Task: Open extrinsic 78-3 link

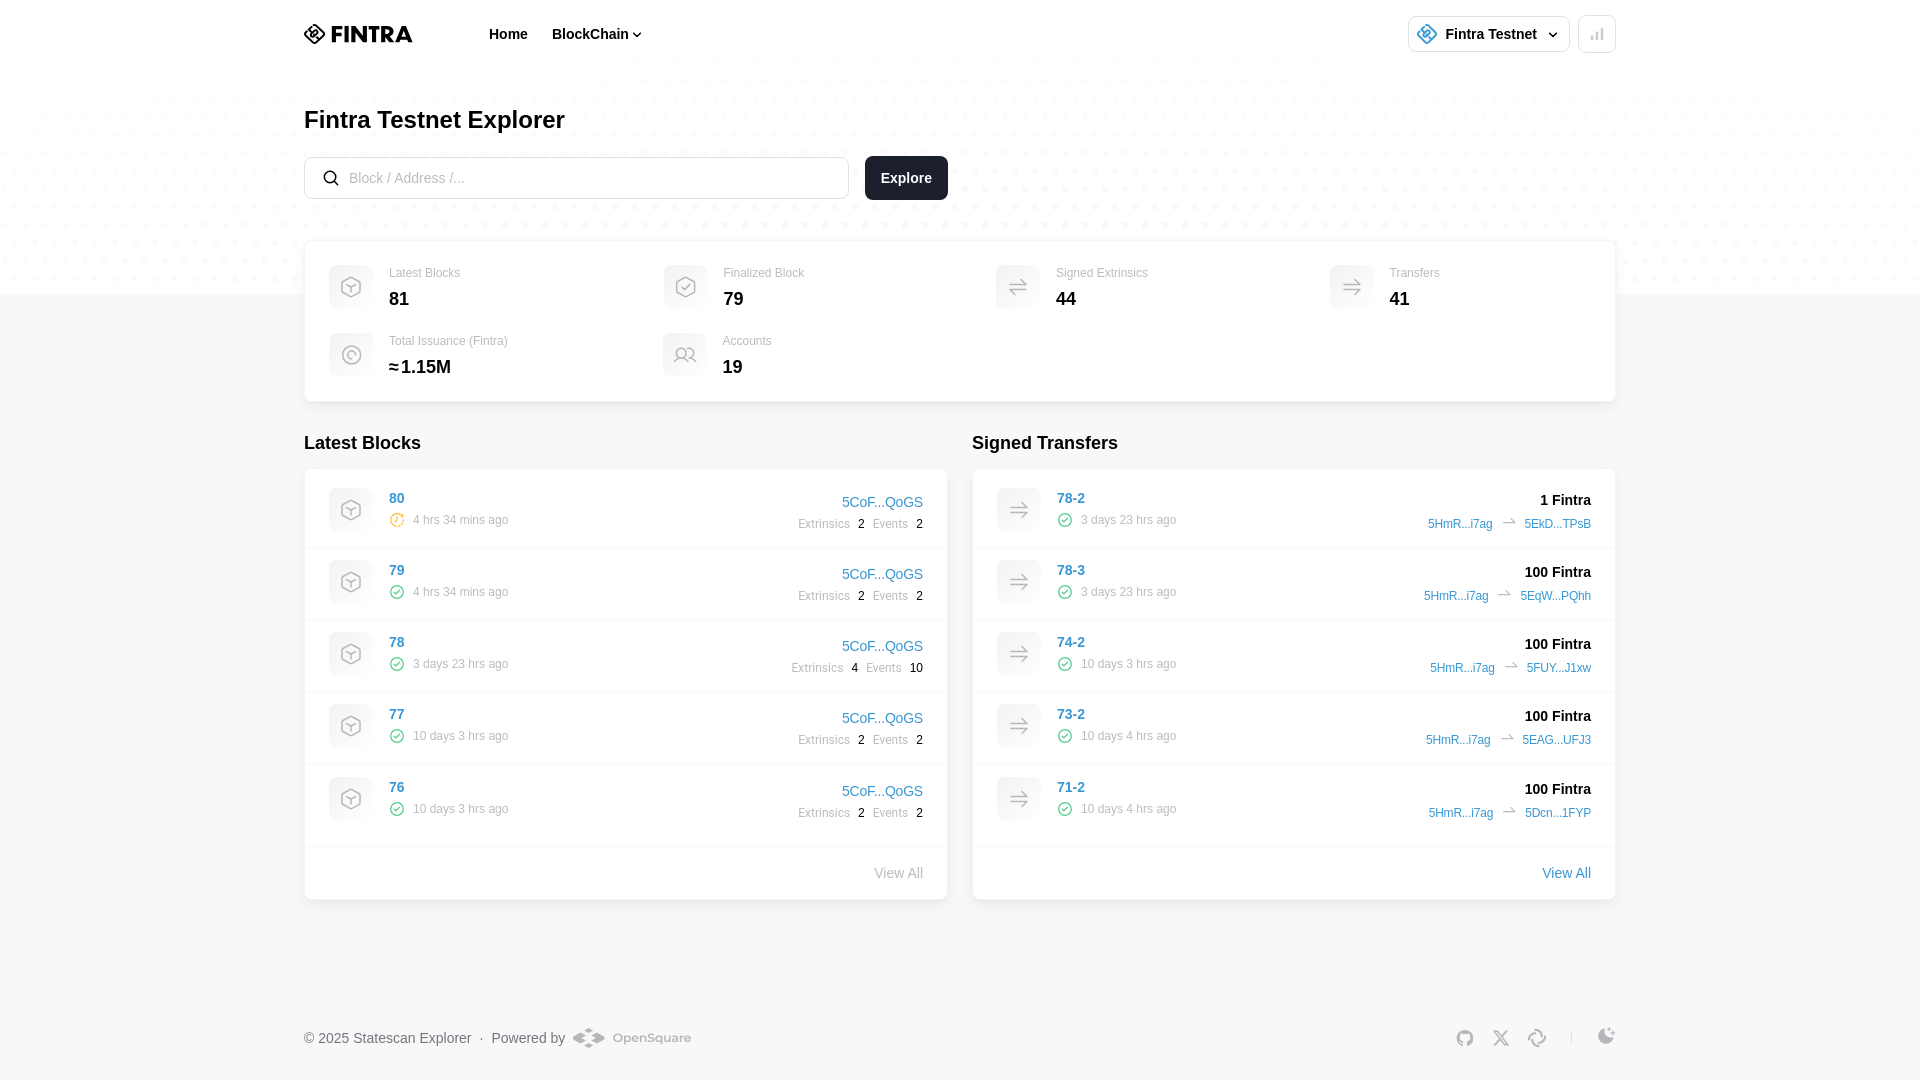Action: click(x=1071, y=570)
